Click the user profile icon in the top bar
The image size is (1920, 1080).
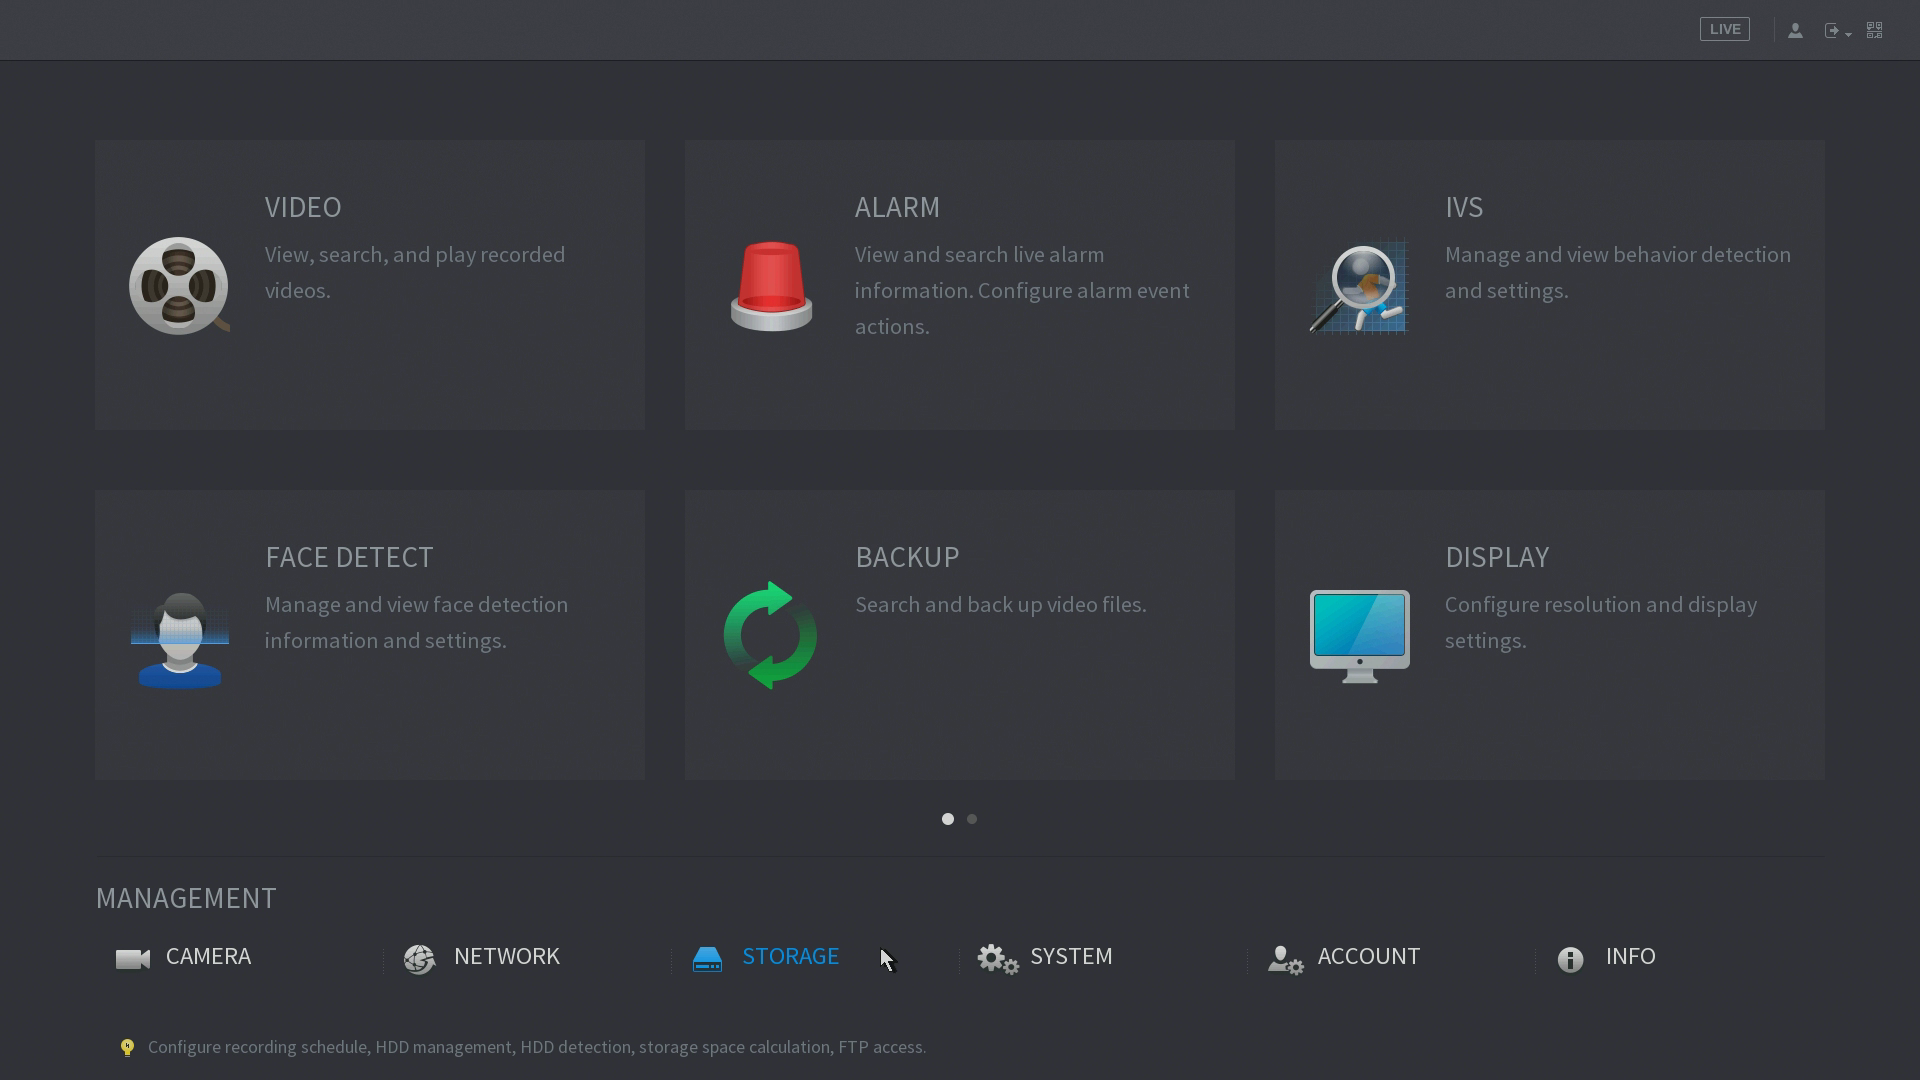1795,30
